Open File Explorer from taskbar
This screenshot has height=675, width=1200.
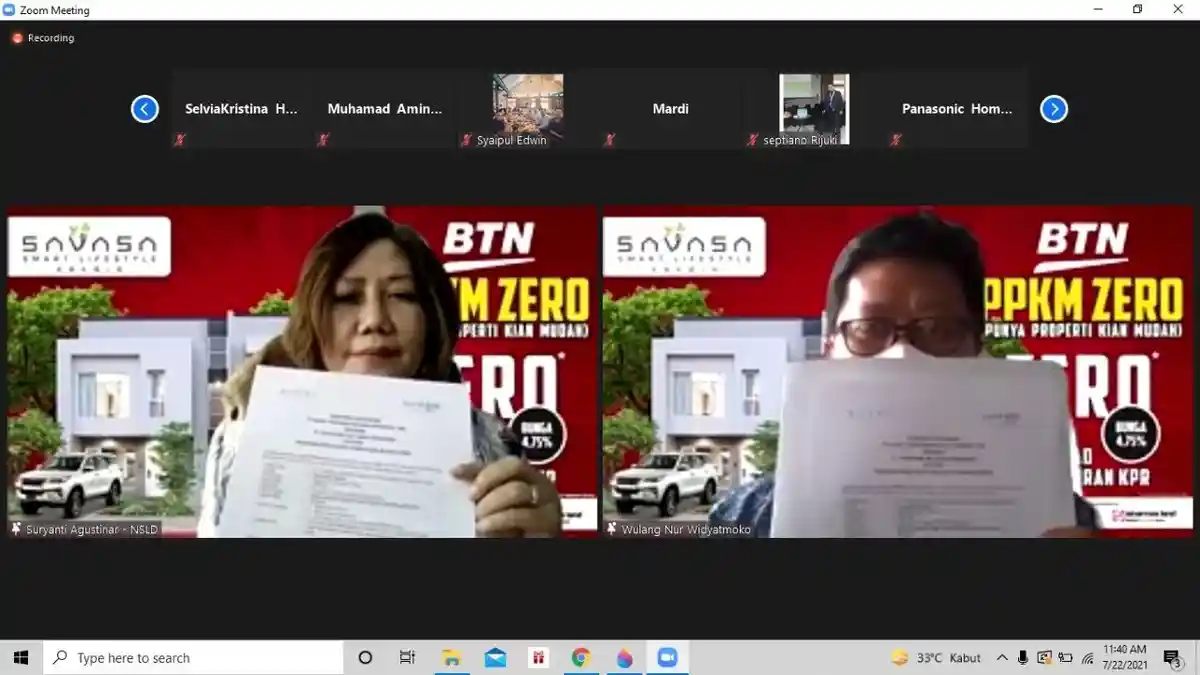(x=451, y=657)
